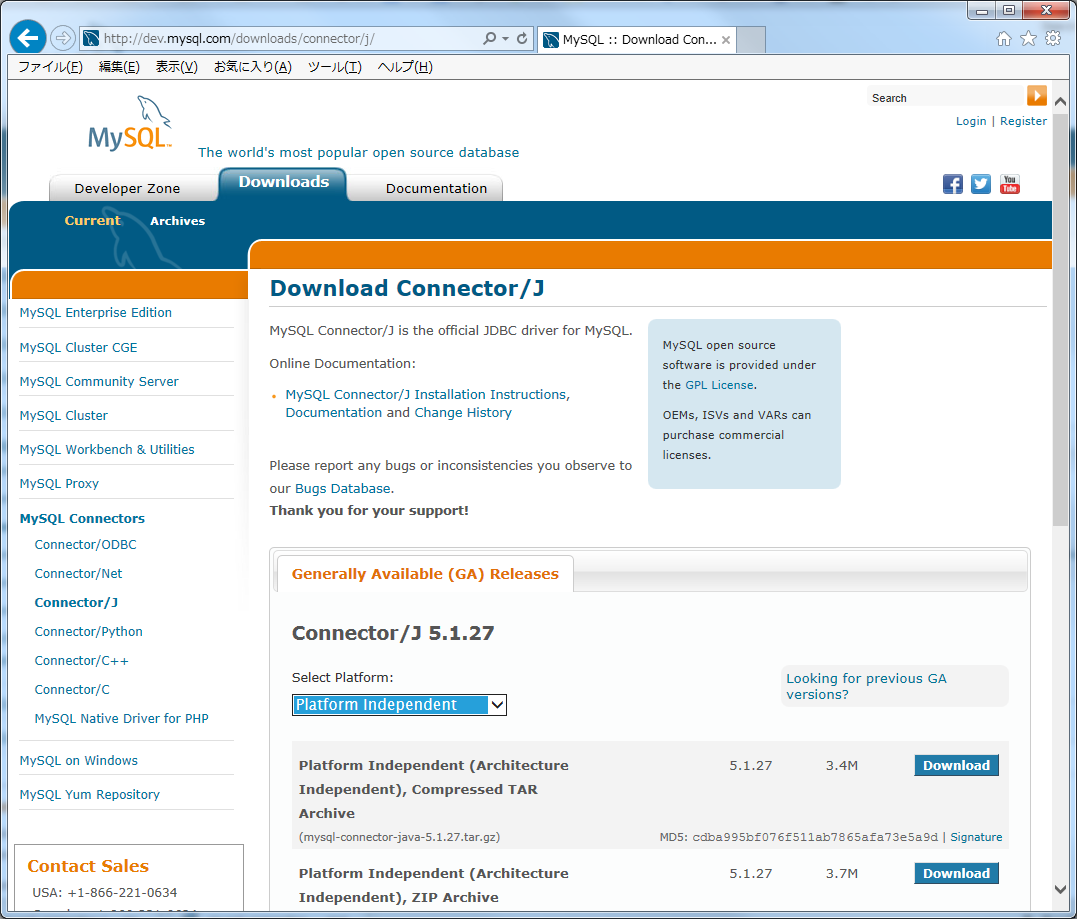Click Looking for previous GA versions link

(866, 686)
